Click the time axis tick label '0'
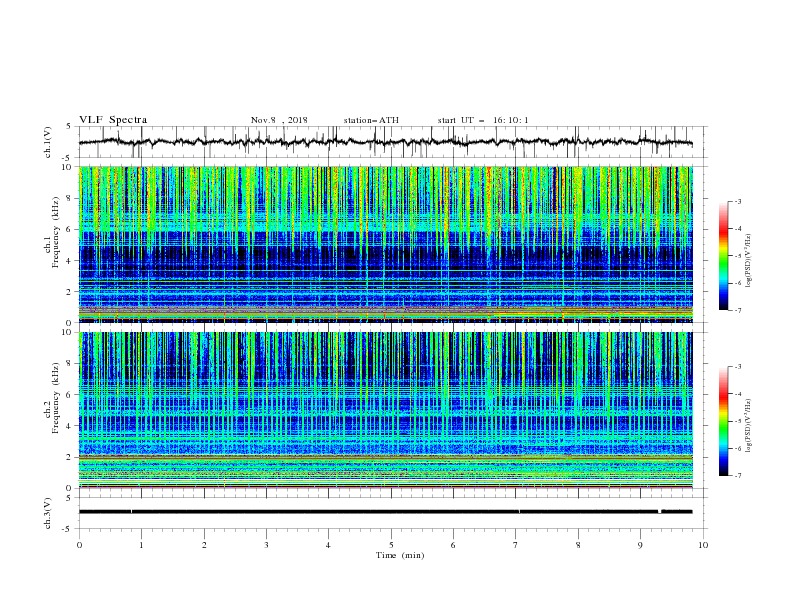 pyautogui.click(x=79, y=545)
